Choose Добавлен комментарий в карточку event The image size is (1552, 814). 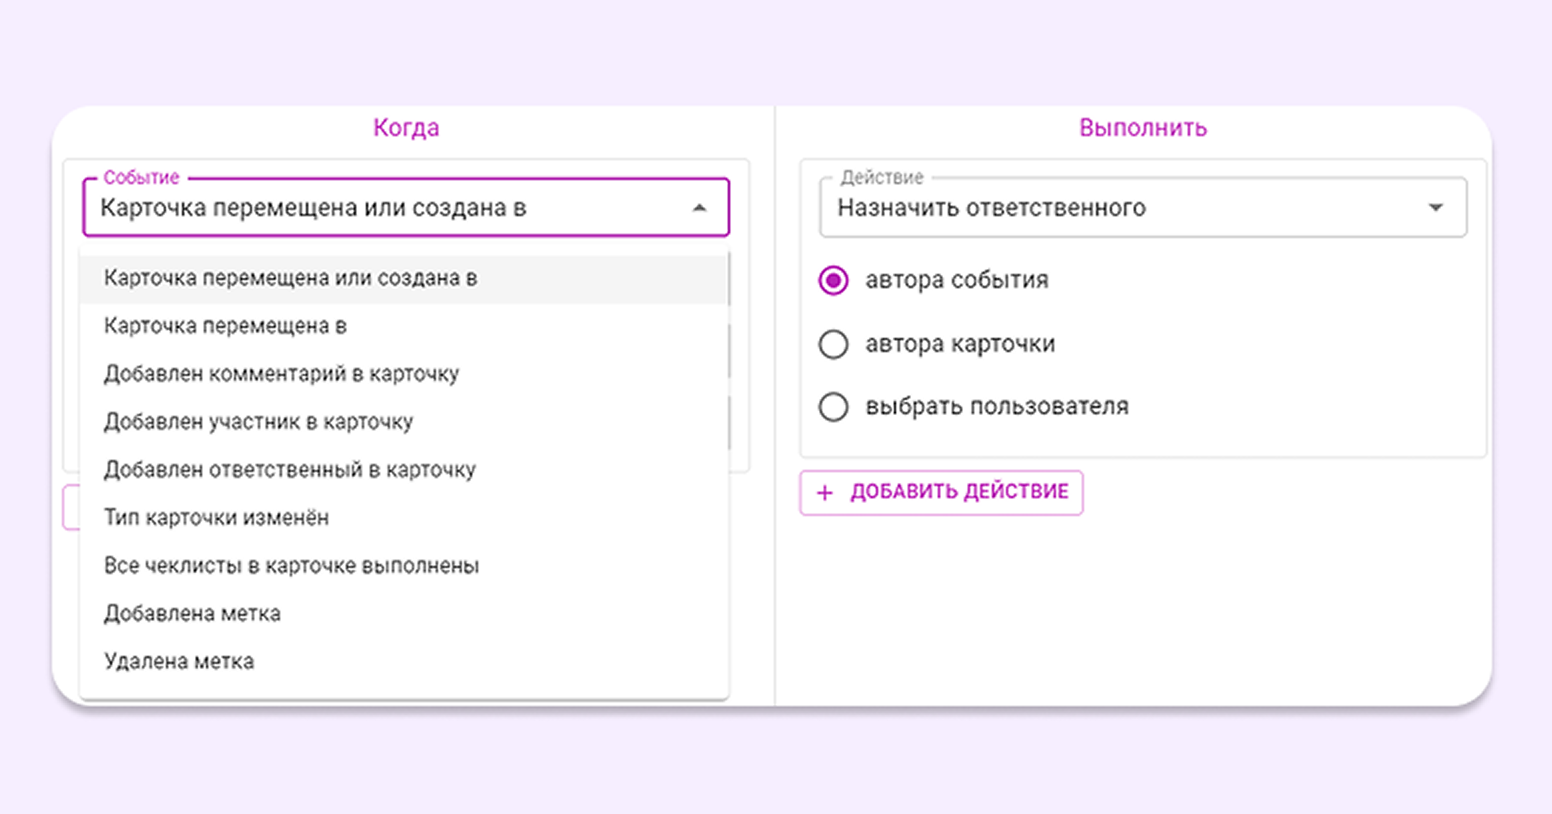point(281,374)
